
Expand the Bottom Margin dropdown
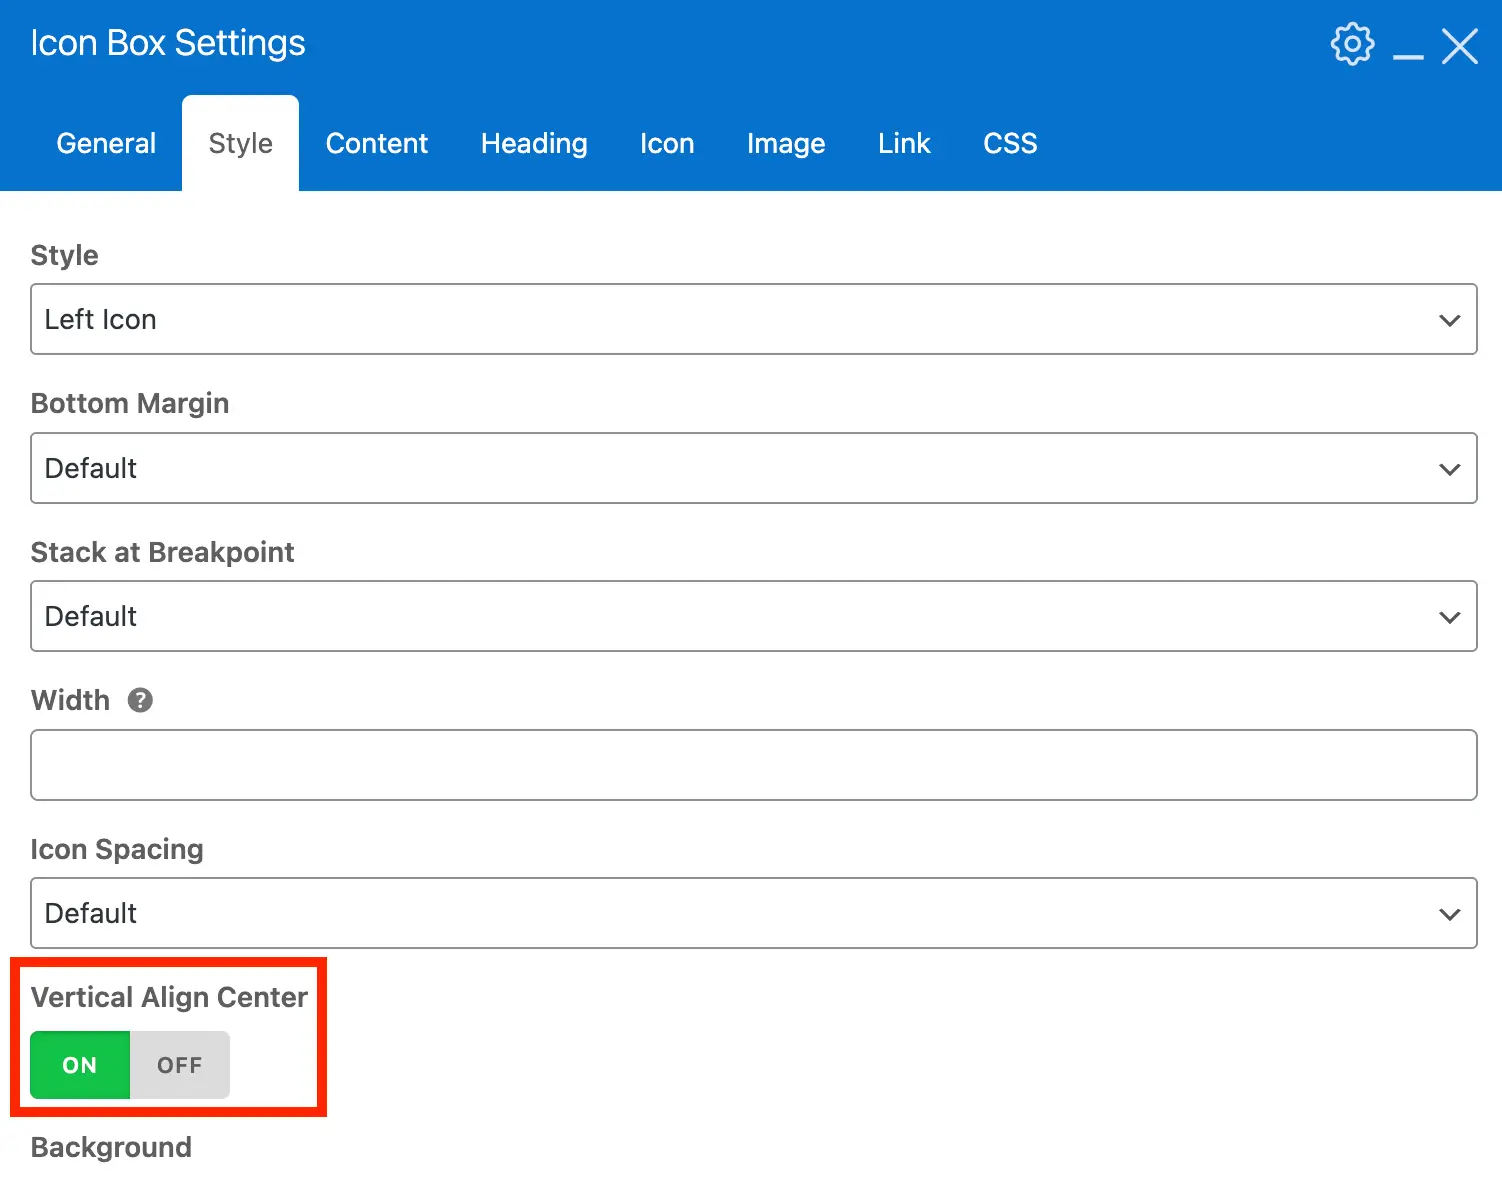753,468
